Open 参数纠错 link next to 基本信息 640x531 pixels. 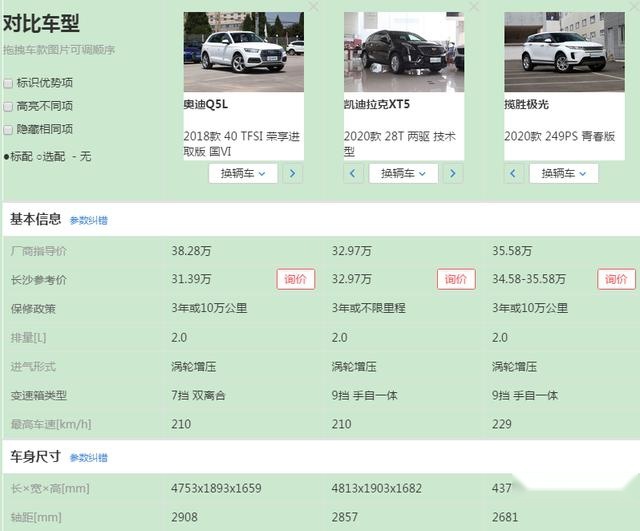pos(89,220)
